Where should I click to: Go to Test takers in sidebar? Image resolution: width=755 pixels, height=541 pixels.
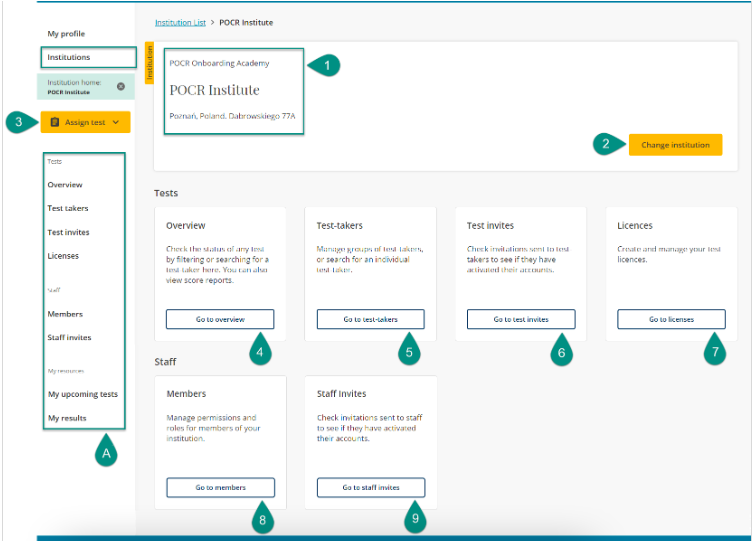click(x=68, y=208)
